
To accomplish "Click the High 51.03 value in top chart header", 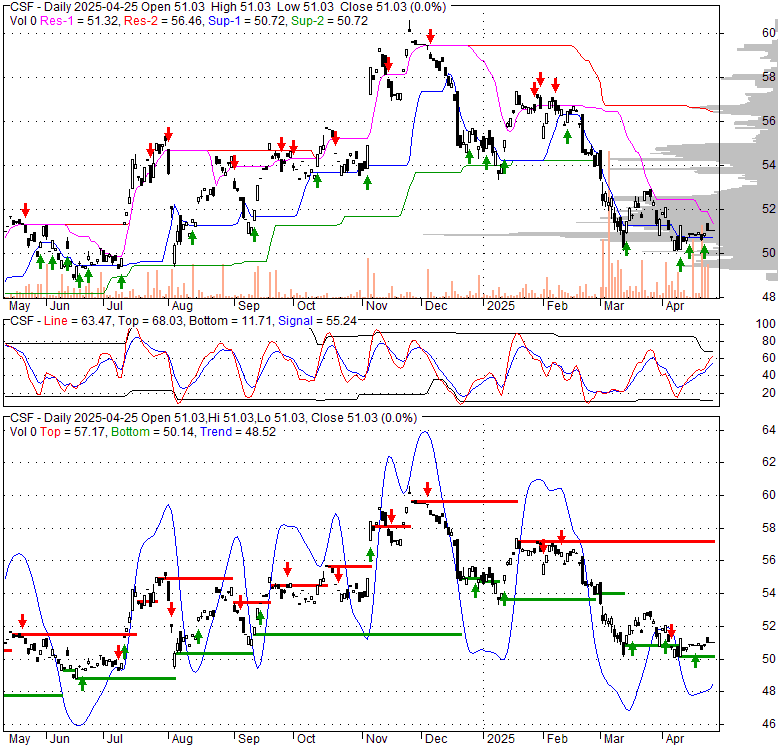I will 241,7.
